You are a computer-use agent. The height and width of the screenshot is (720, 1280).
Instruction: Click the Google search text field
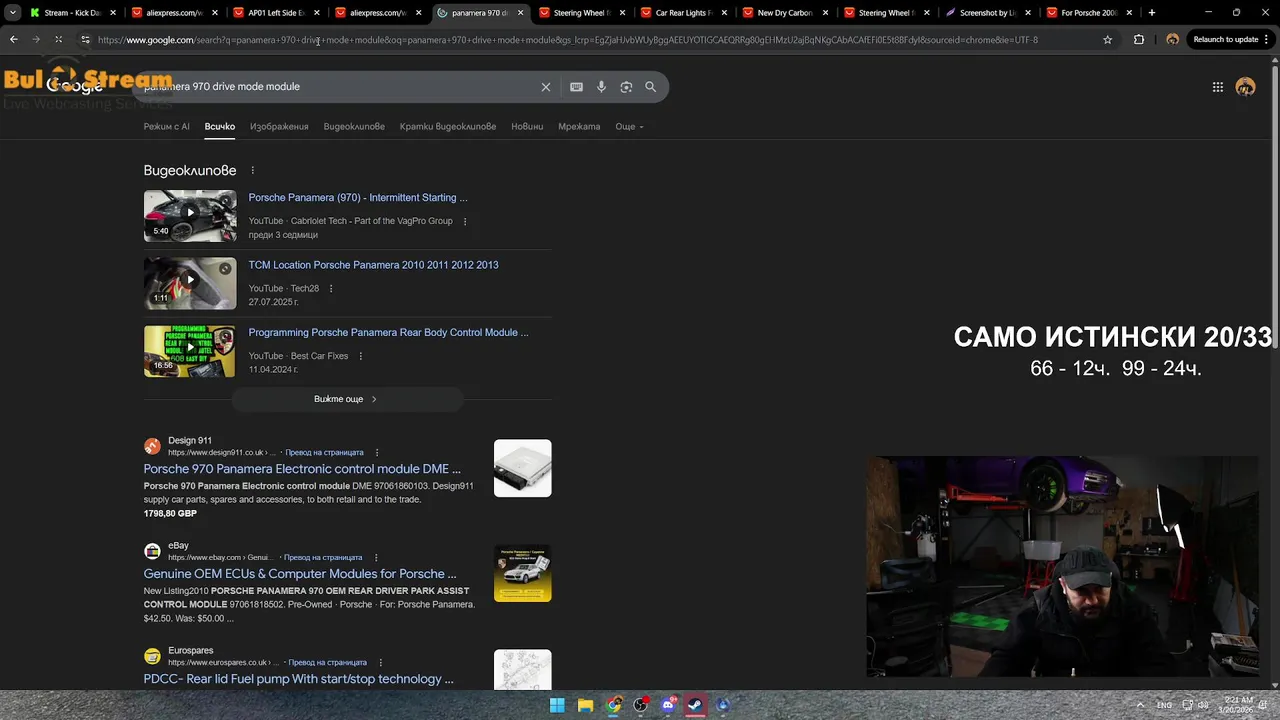[x=335, y=87]
